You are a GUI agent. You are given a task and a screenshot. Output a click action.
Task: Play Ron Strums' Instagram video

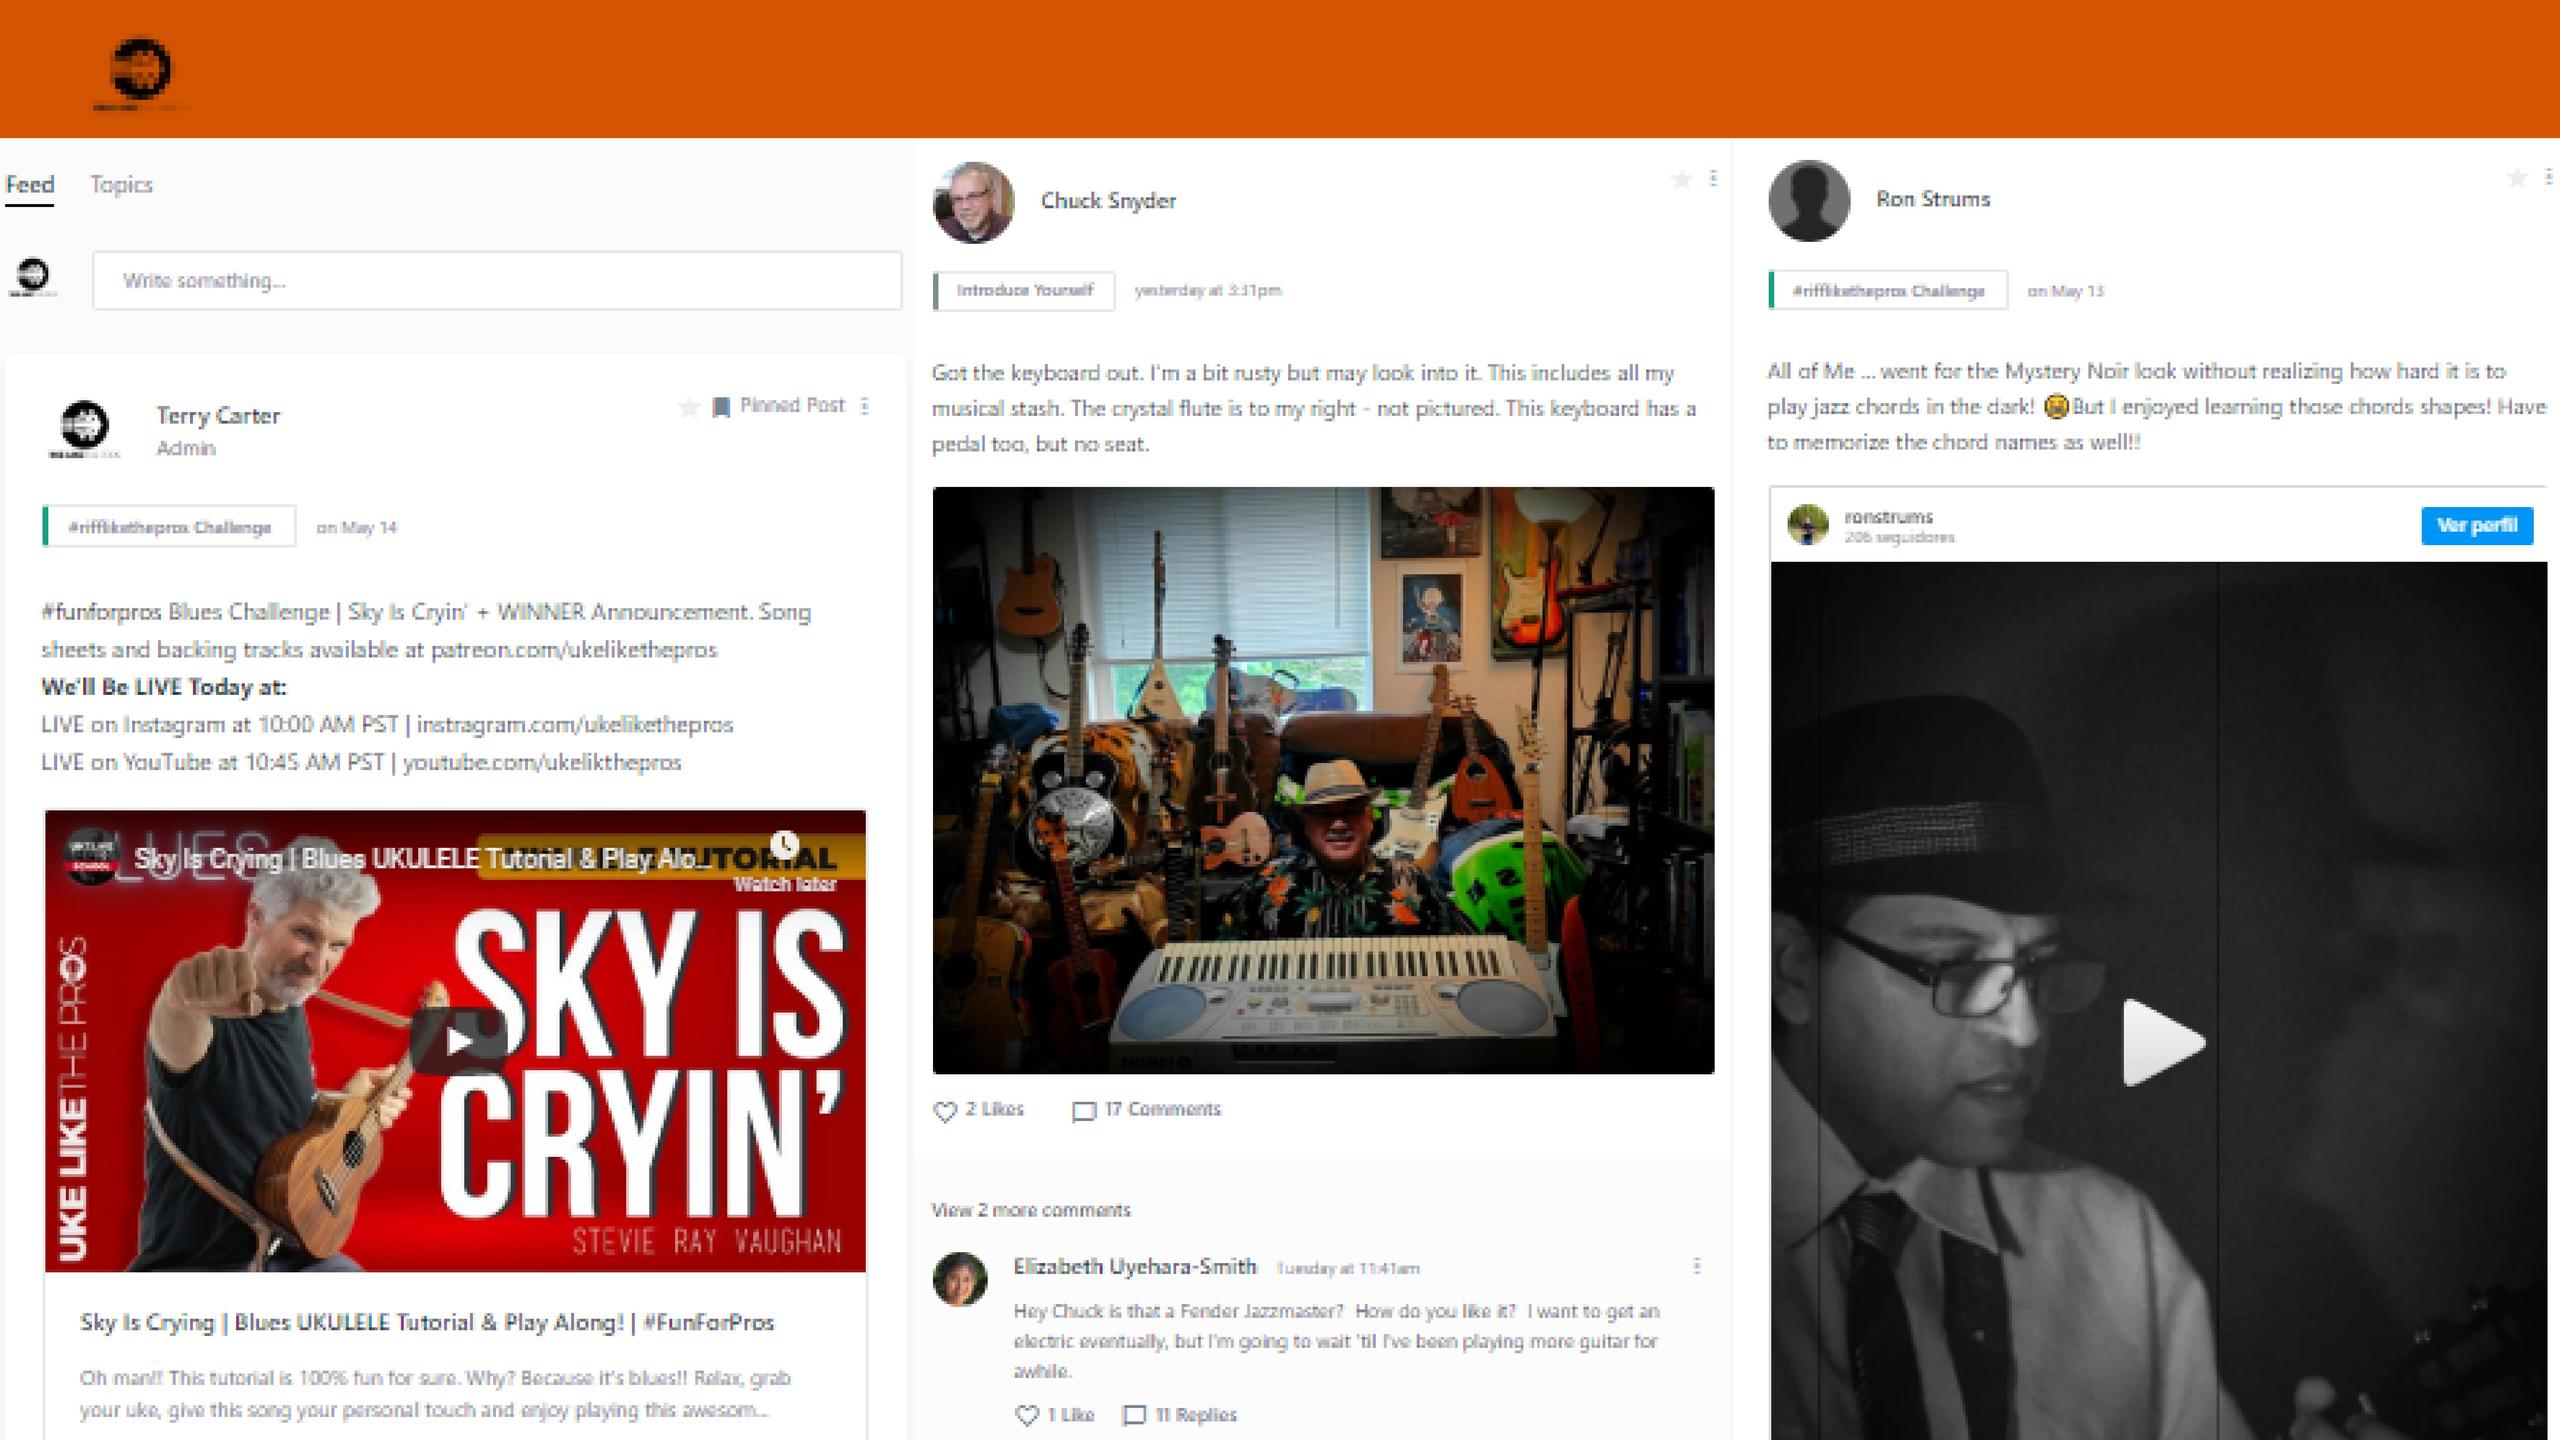[x=2162, y=1042]
